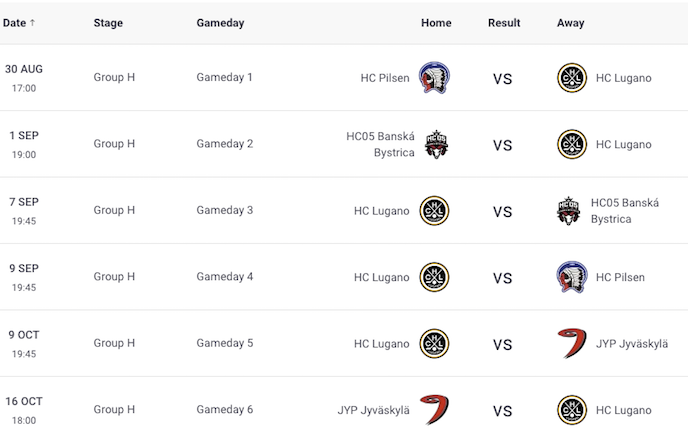Click JYP Jyväskylä home logo in Gameday 6
688x440 pixels.
click(x=434, y=410)
